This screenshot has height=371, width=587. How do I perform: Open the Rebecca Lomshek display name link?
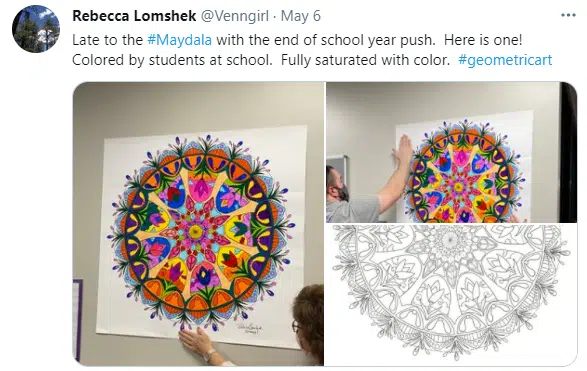(134, 16)
